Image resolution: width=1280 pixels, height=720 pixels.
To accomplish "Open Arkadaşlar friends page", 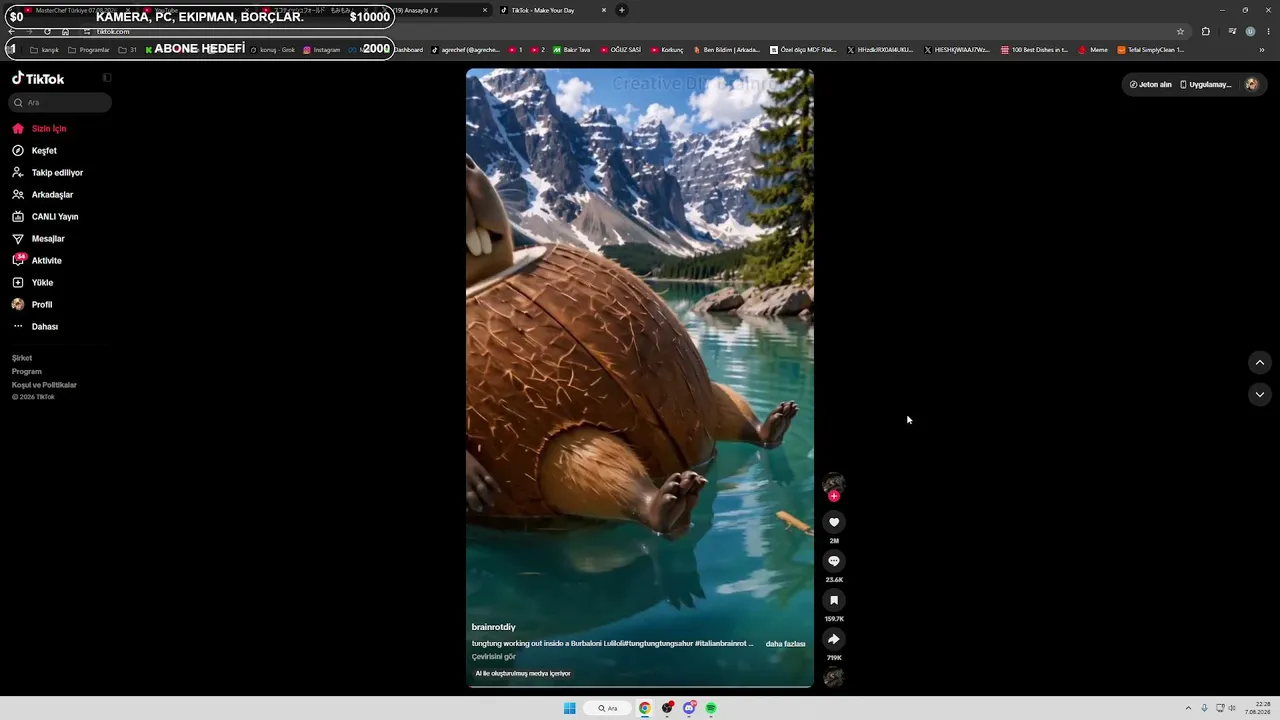I will 43,195.
